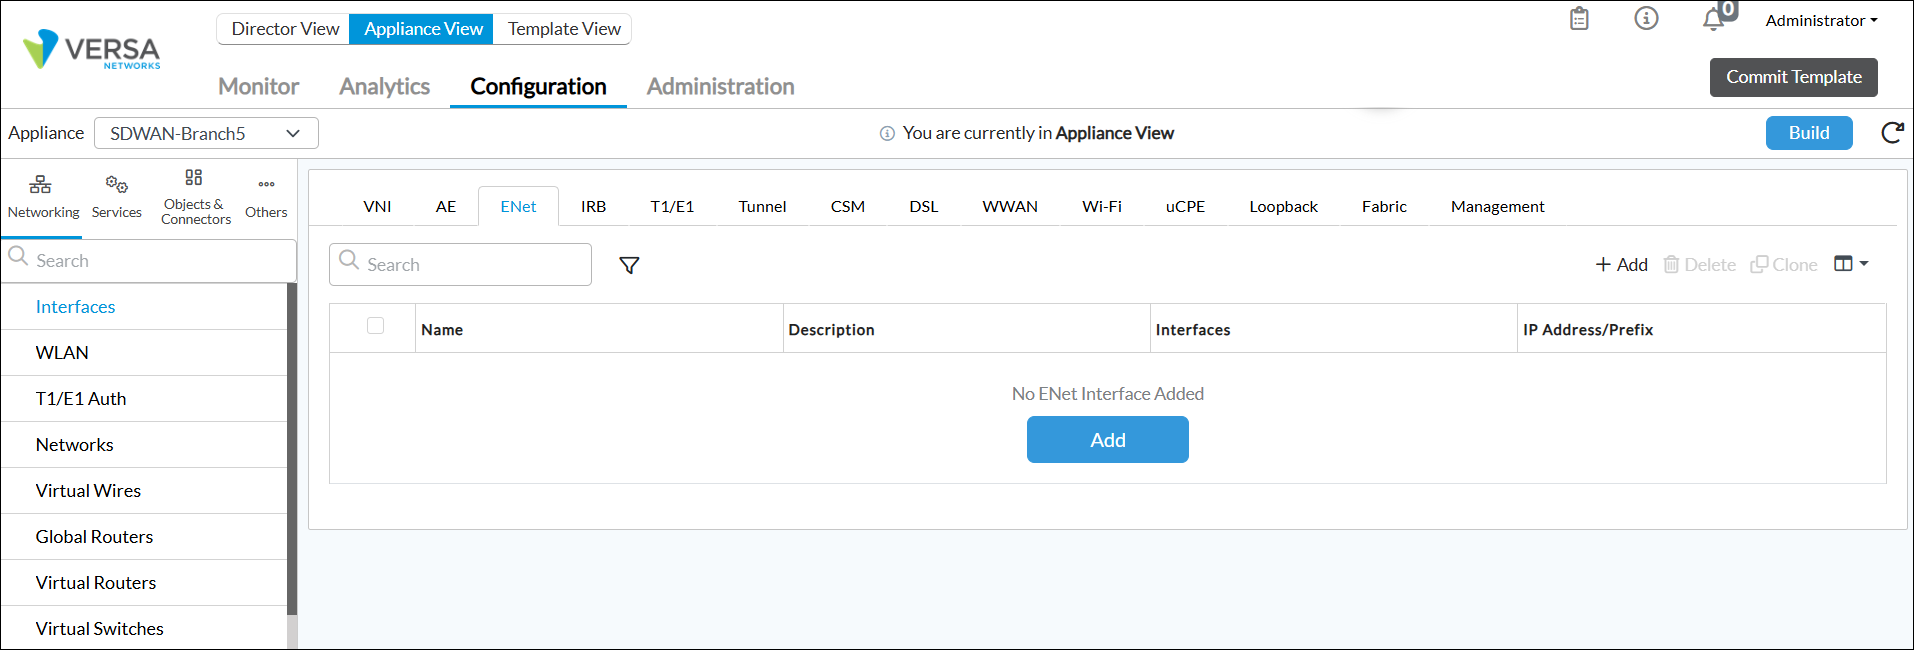Expand the column chooser dropdown
Viewport: 1914px width, 650px height.
[1851, 264]
